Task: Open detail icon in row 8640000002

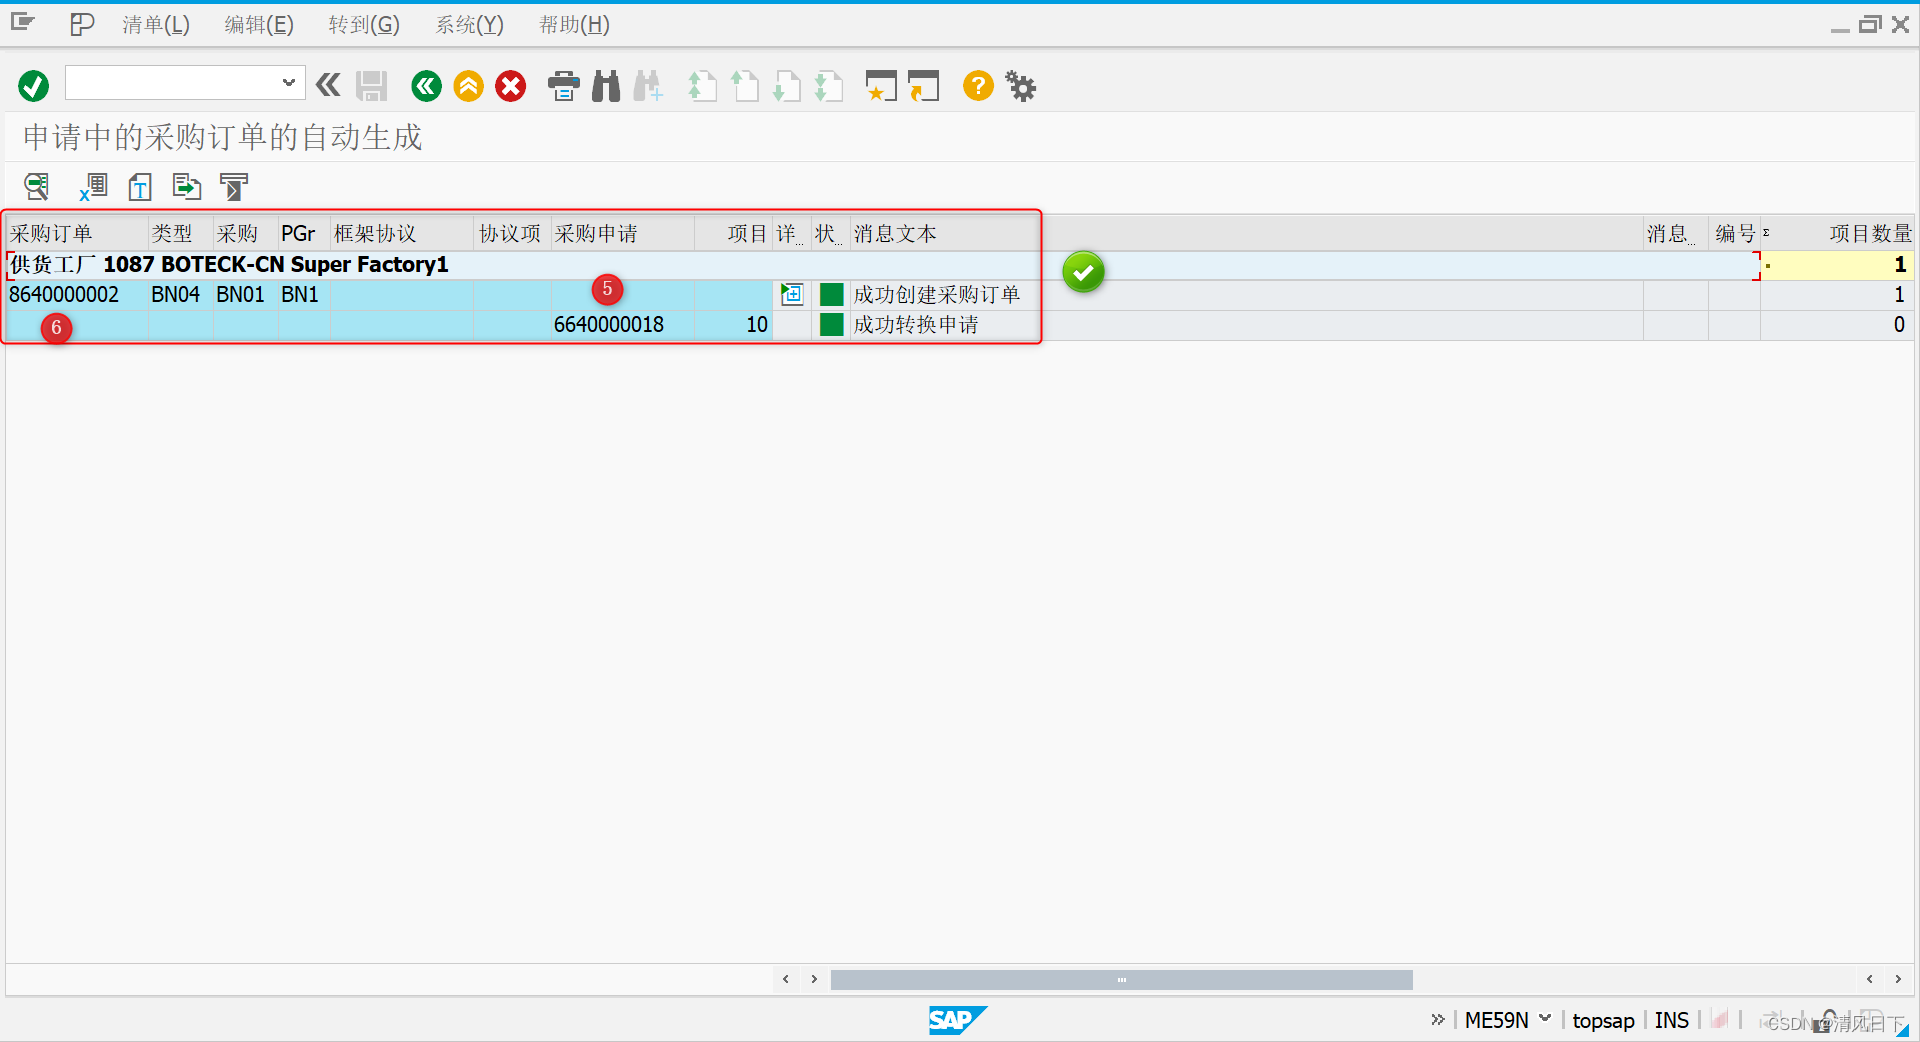Action: pos(792,294)
